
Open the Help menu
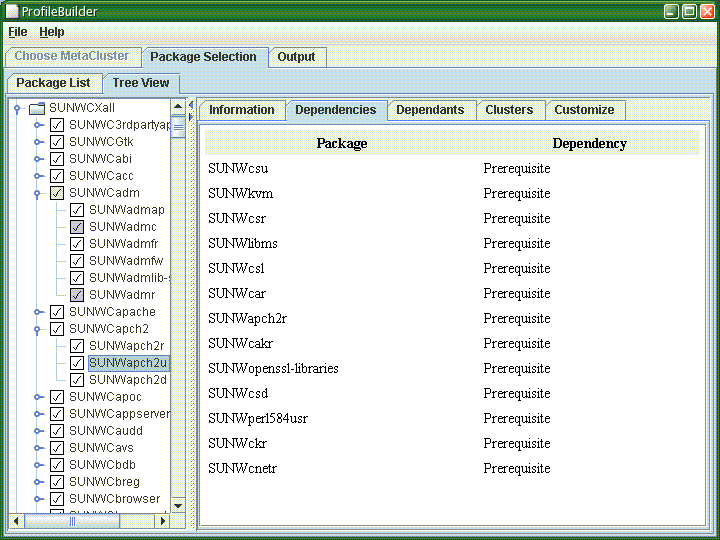tap(51, 32)
